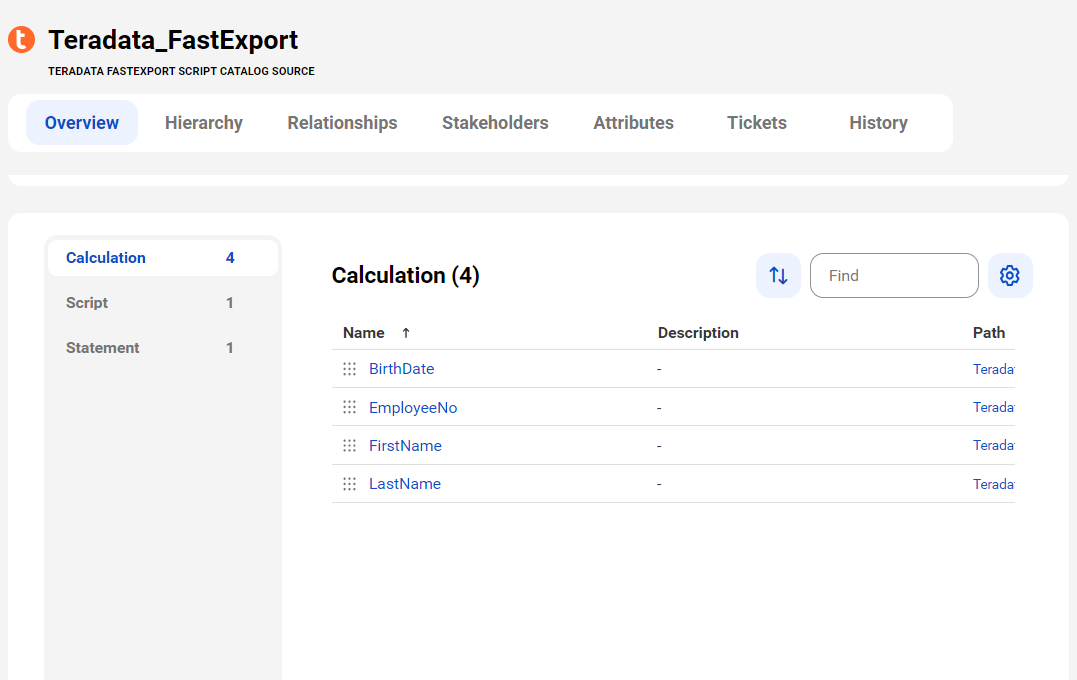Grab the drag handle beside BirthDate
Image resolution: width=1077 pixels, height=680 pixels.
click(x=350, y=369)
